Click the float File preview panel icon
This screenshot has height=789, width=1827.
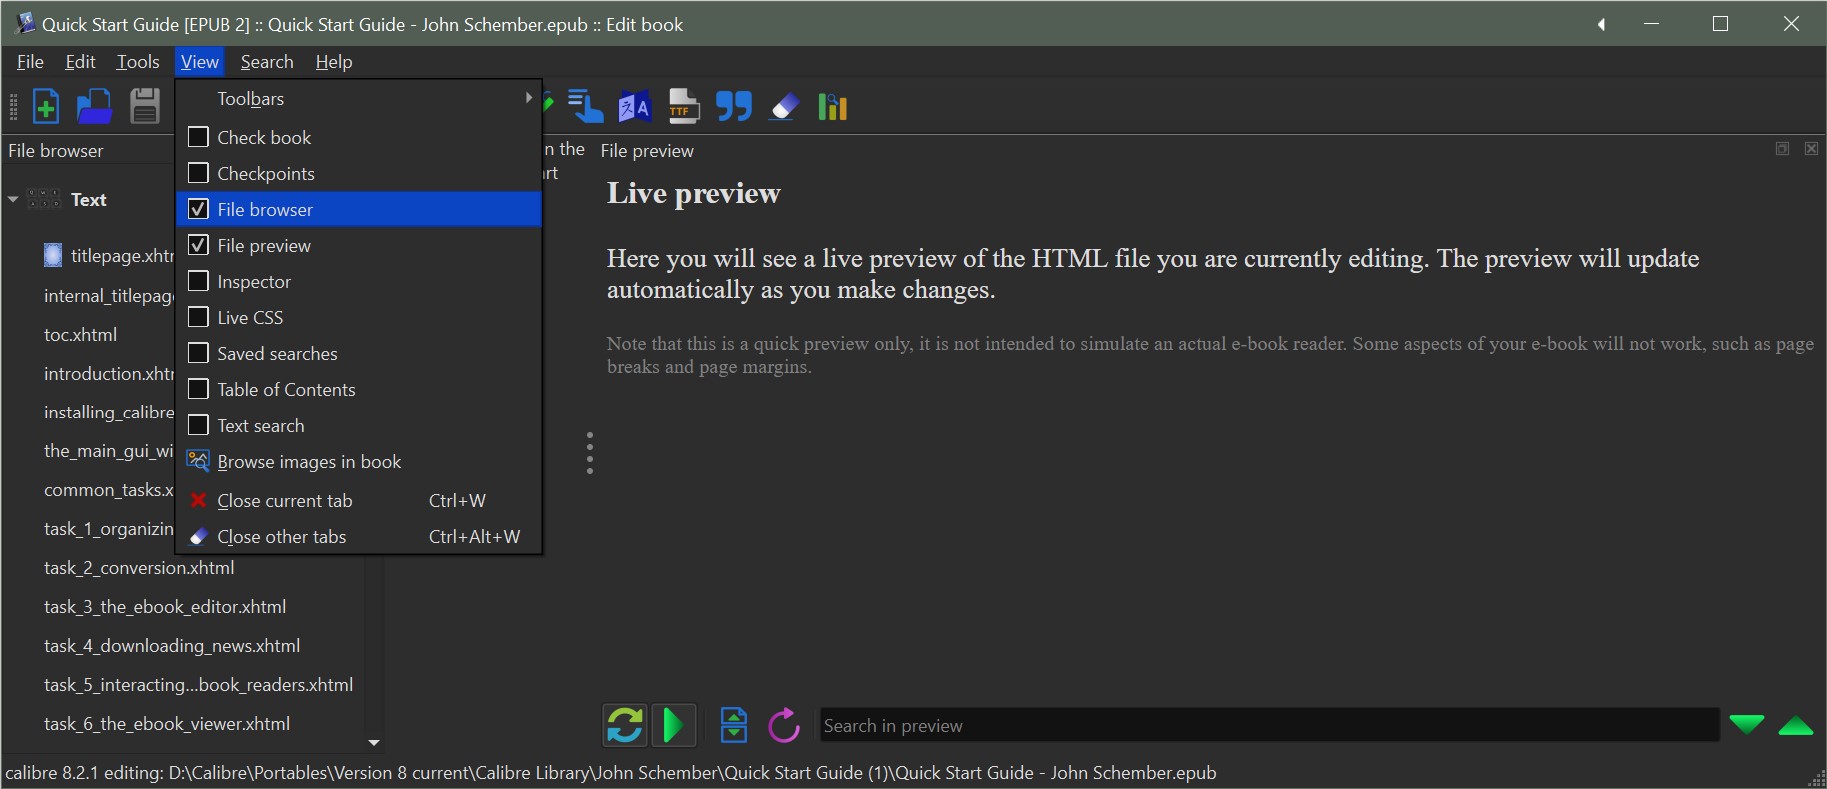pos(1782,149)
